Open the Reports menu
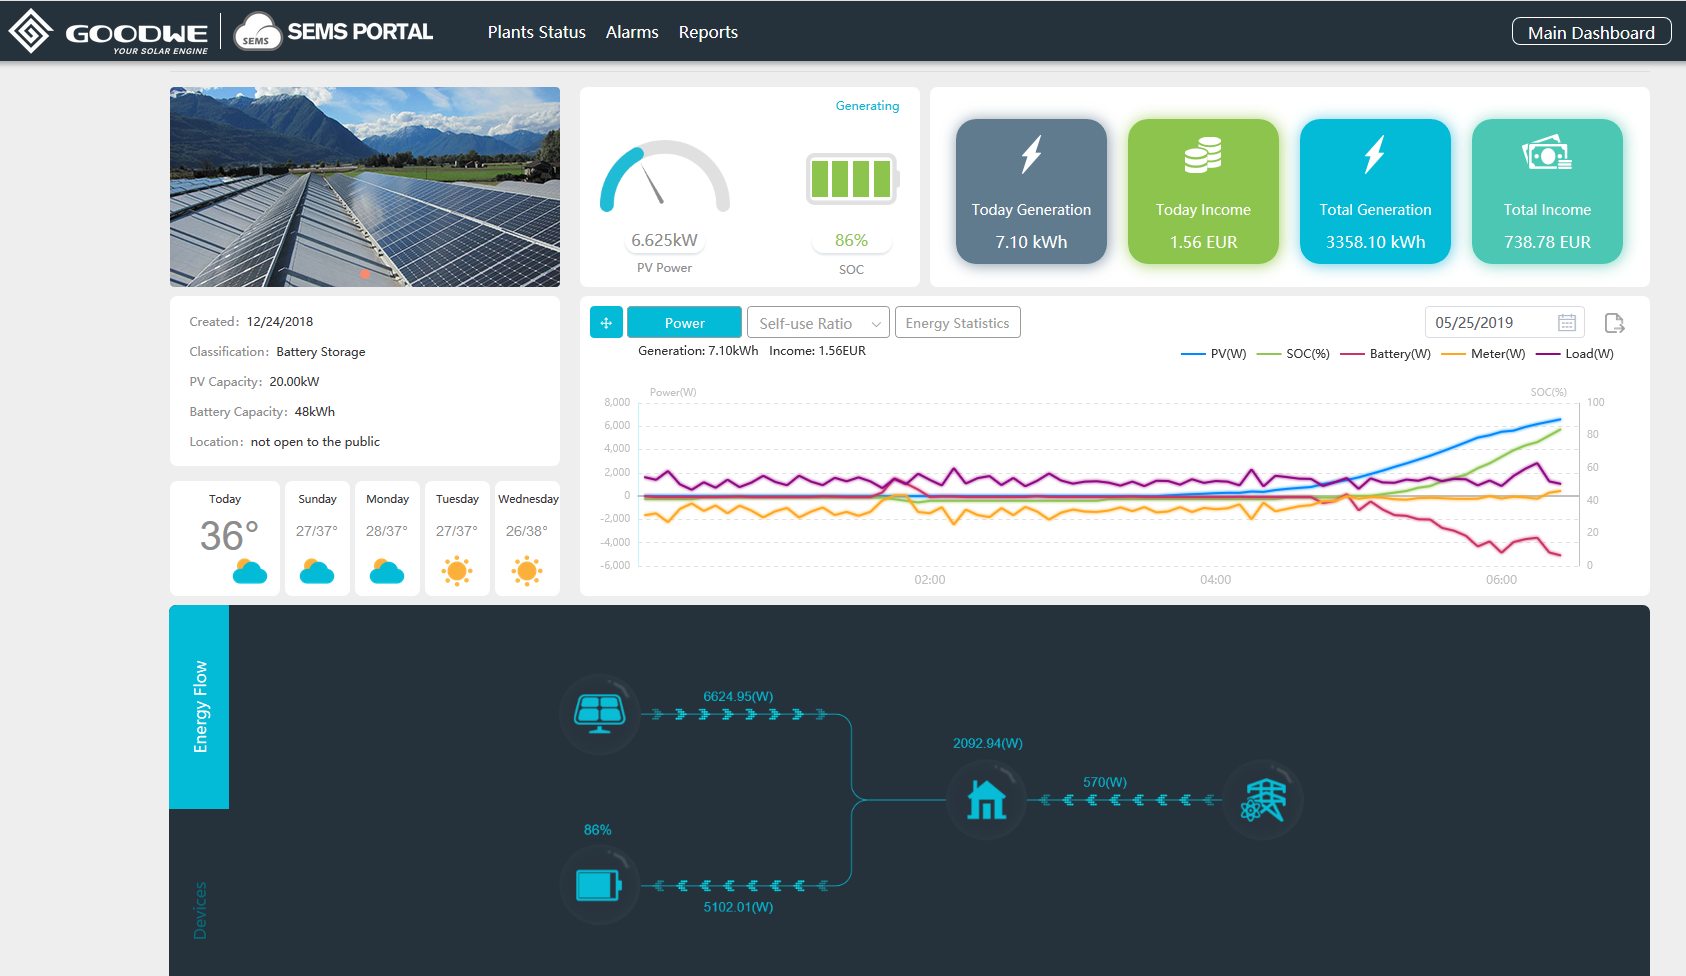The height and width of the screenshot is (976, 1686). point(708,32)
